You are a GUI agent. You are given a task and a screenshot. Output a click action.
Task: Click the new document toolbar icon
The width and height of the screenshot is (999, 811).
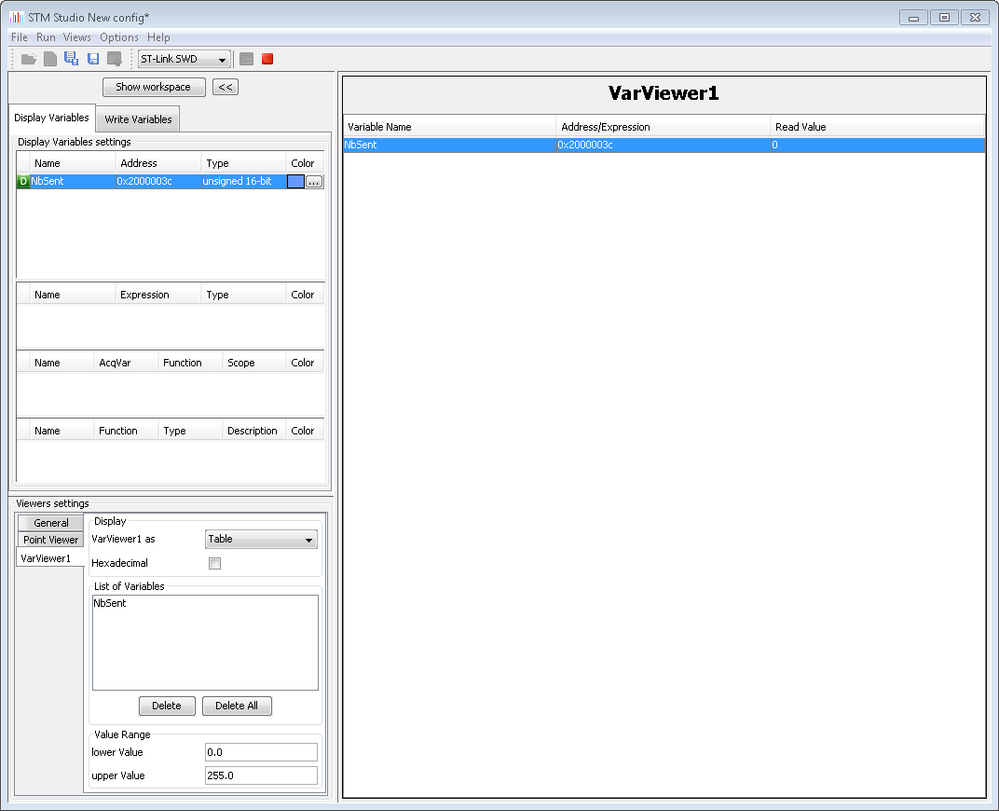50,59
